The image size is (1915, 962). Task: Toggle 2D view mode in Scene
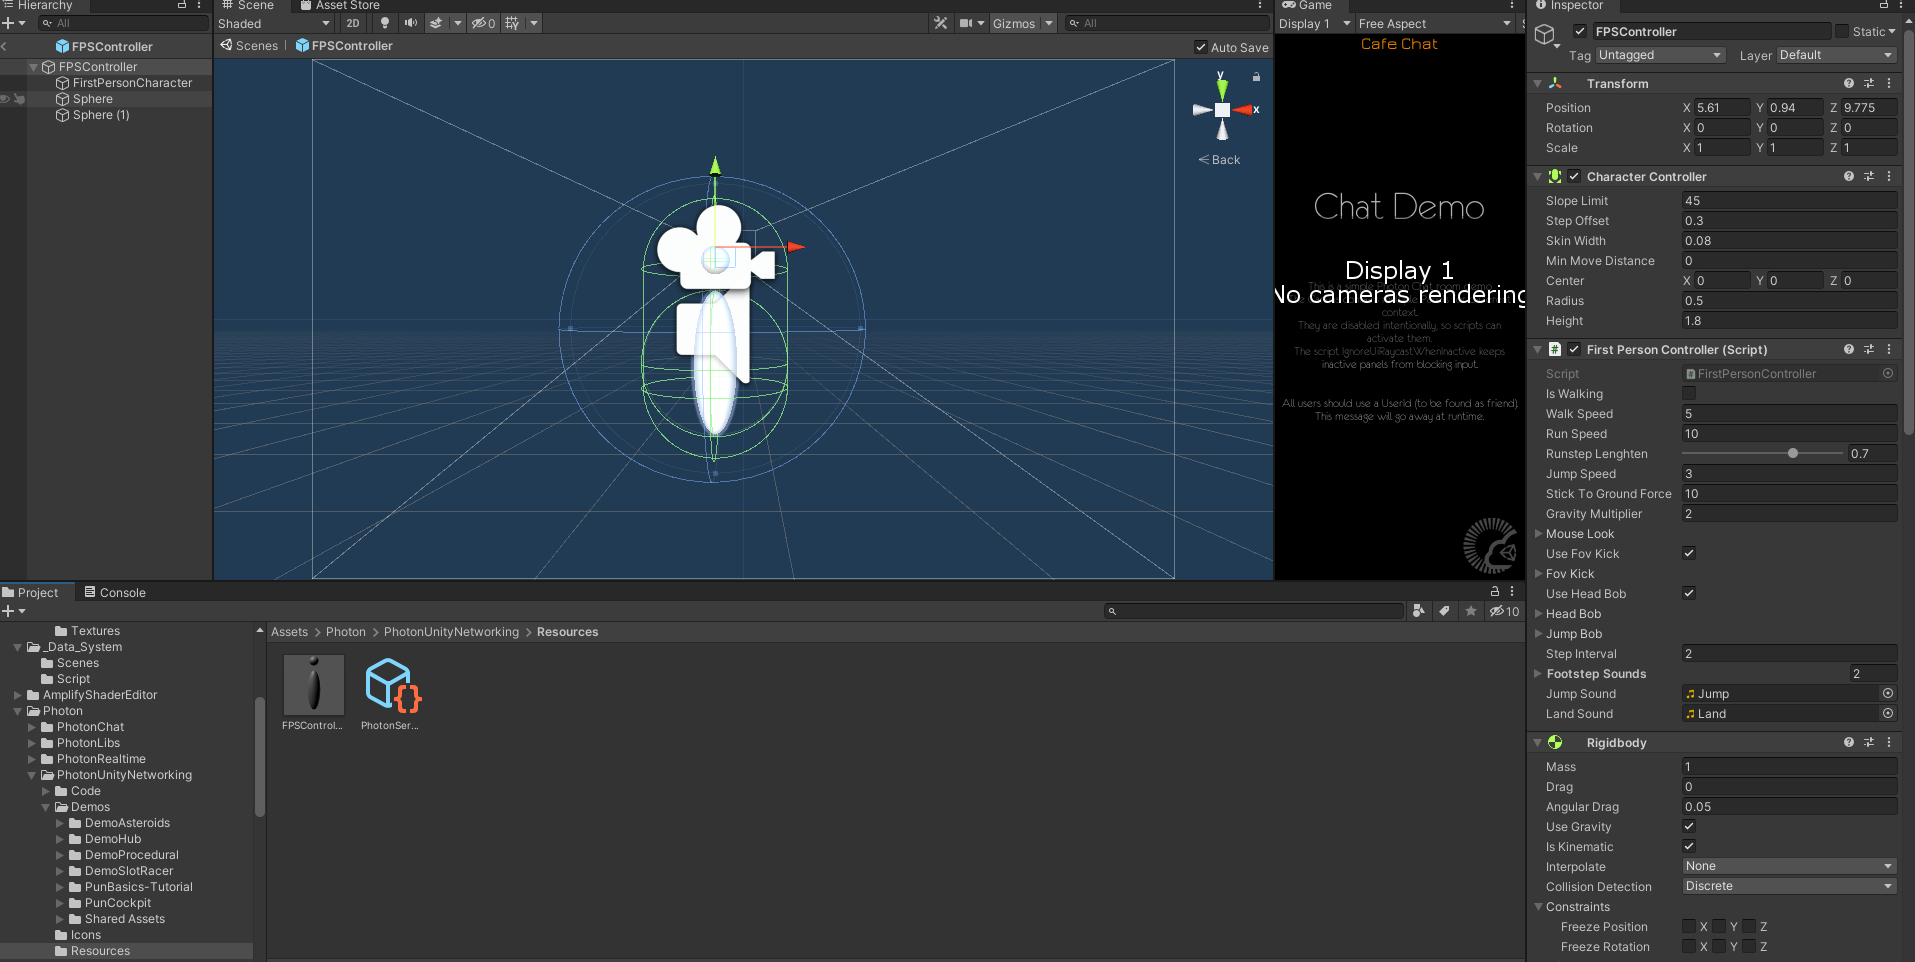pyautogui.click(x=353, y=23)
